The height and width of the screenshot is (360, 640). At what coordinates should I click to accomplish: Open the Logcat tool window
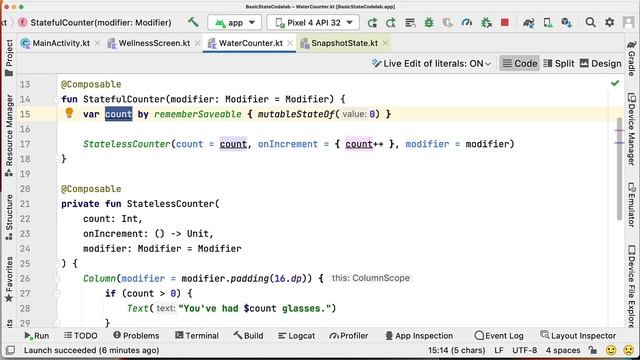pos(296,336)
